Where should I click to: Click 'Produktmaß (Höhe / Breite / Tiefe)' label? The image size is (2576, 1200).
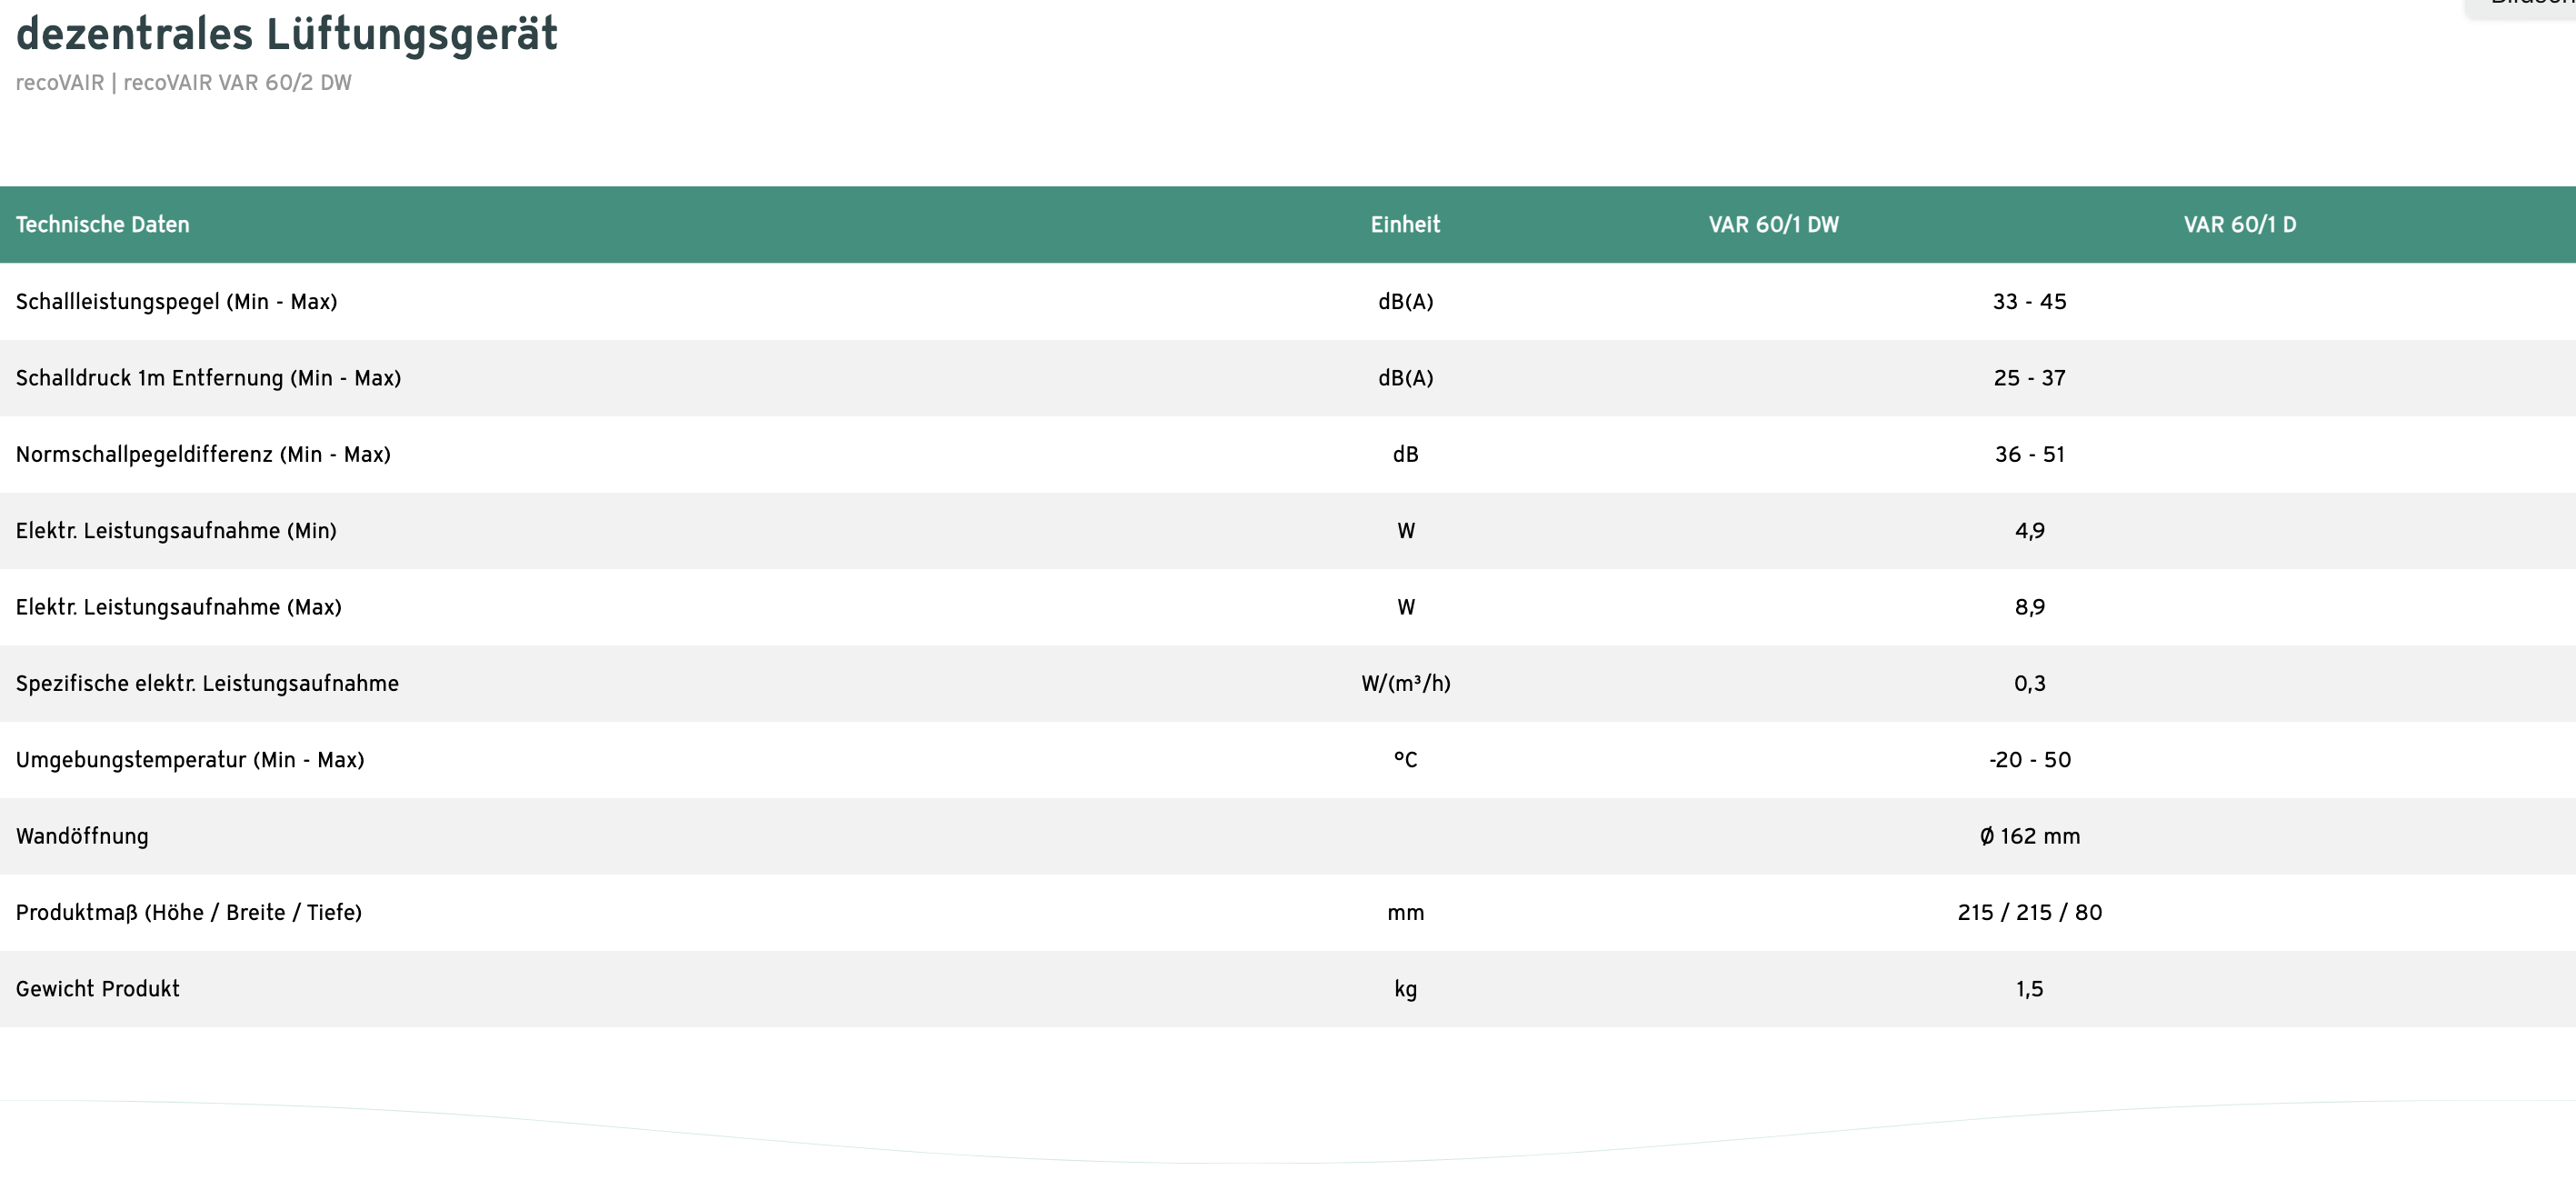190,913
